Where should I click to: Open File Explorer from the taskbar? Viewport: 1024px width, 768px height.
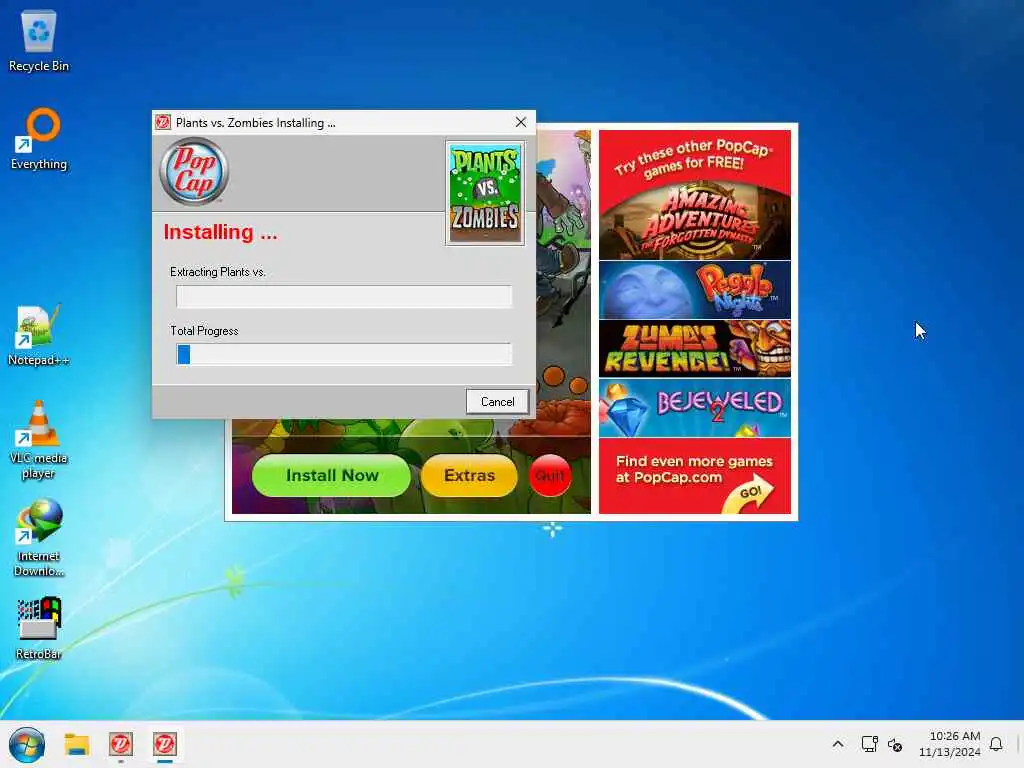(76, 744)
